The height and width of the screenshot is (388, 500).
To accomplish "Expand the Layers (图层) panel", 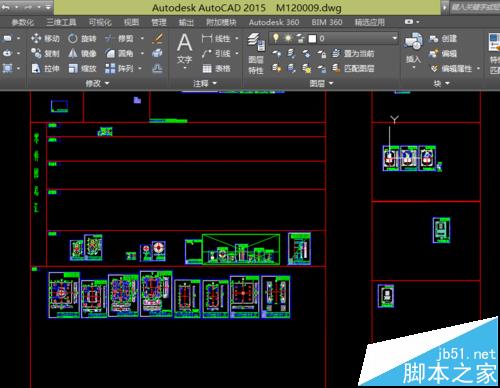I will point(321,83).
